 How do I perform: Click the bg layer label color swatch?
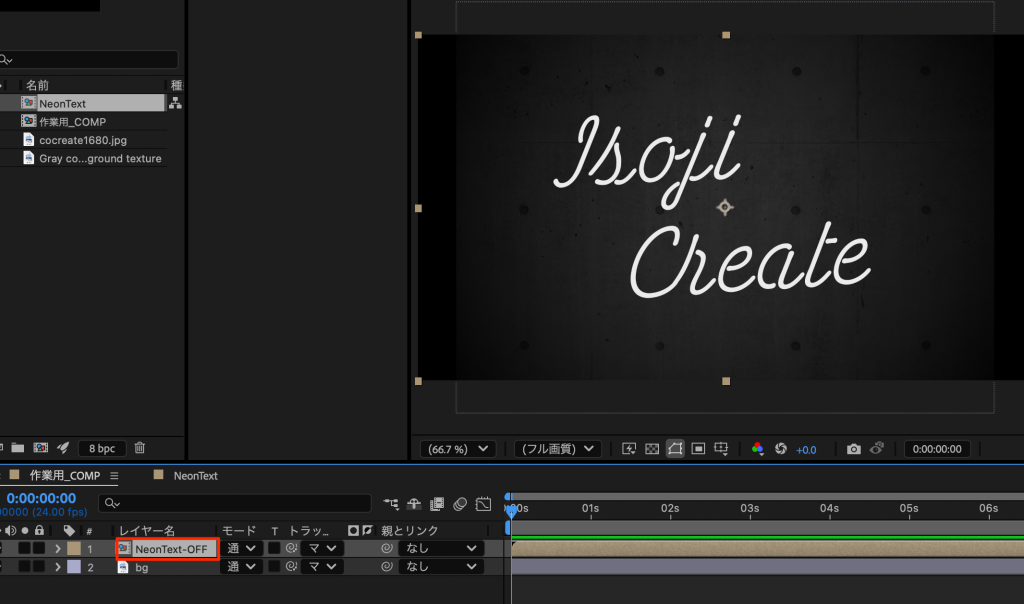(x=74, y=567)
